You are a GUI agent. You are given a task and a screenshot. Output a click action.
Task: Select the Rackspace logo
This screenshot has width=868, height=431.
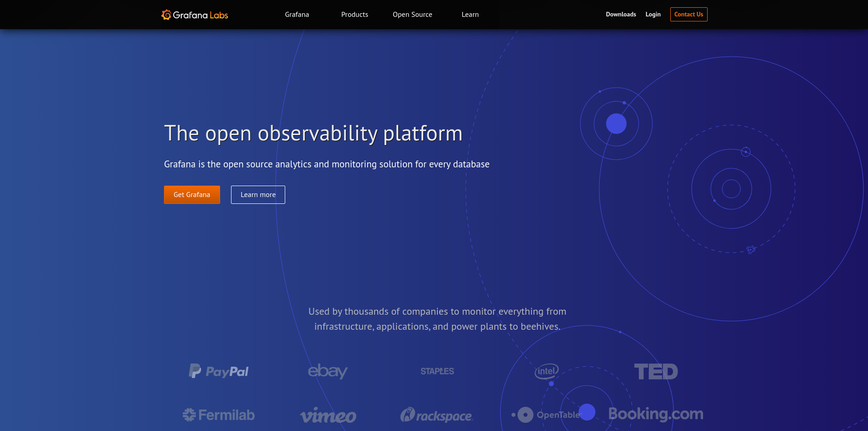436,415
